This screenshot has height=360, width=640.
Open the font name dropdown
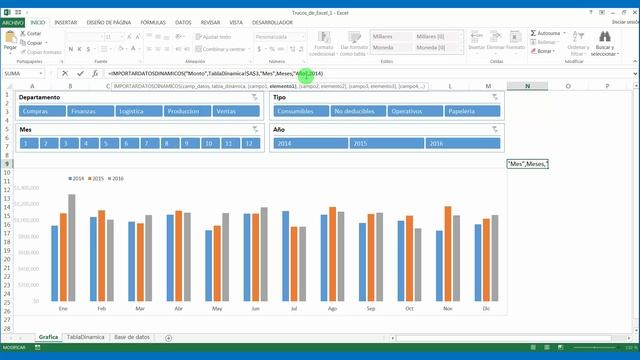(101, 37)
